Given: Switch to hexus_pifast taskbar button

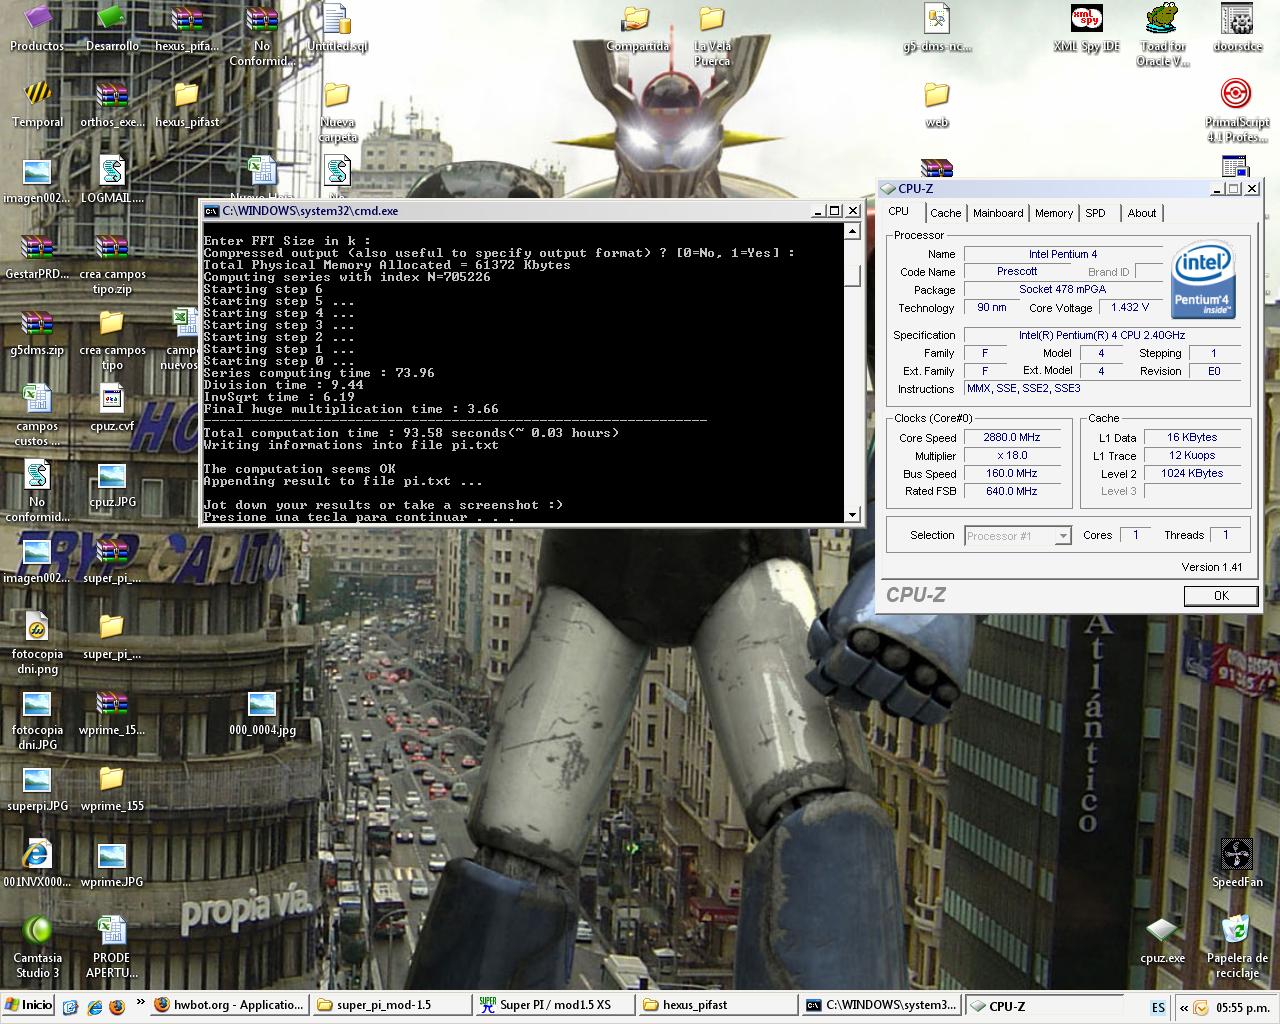Looking at the screenshot, I should pos(718,1005).
